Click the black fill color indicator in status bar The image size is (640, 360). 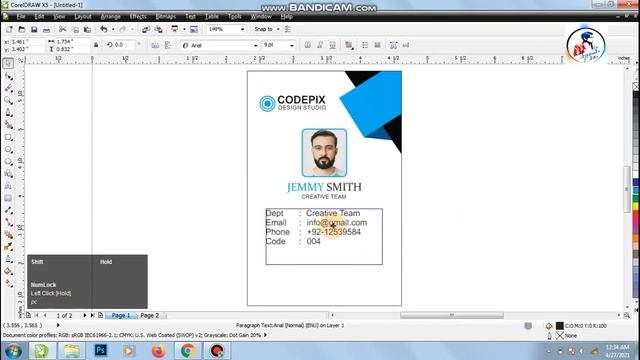coord(560,325)
